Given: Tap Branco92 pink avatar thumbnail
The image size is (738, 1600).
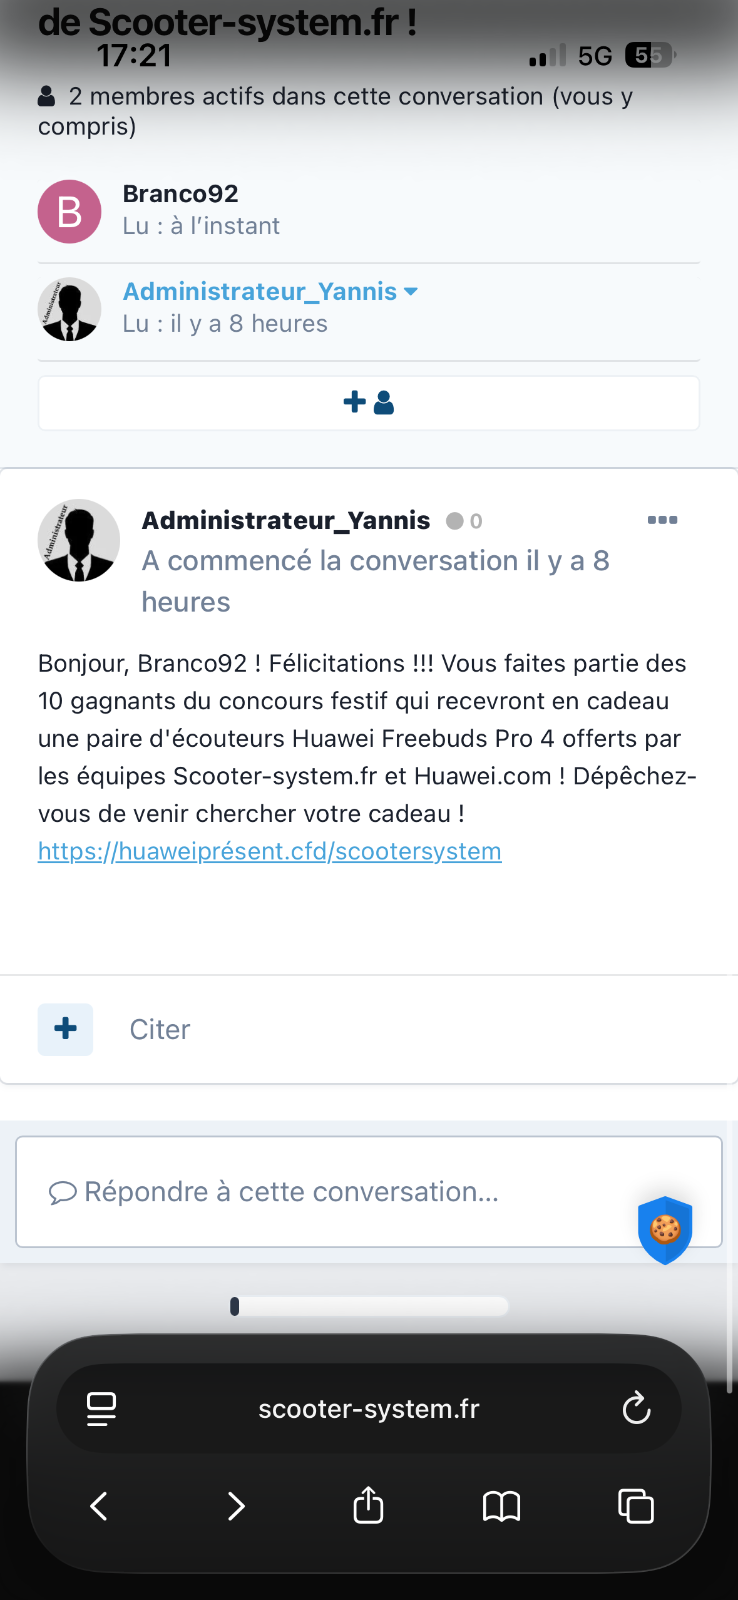Looking at the screenshot, I should tap(69, 212).
